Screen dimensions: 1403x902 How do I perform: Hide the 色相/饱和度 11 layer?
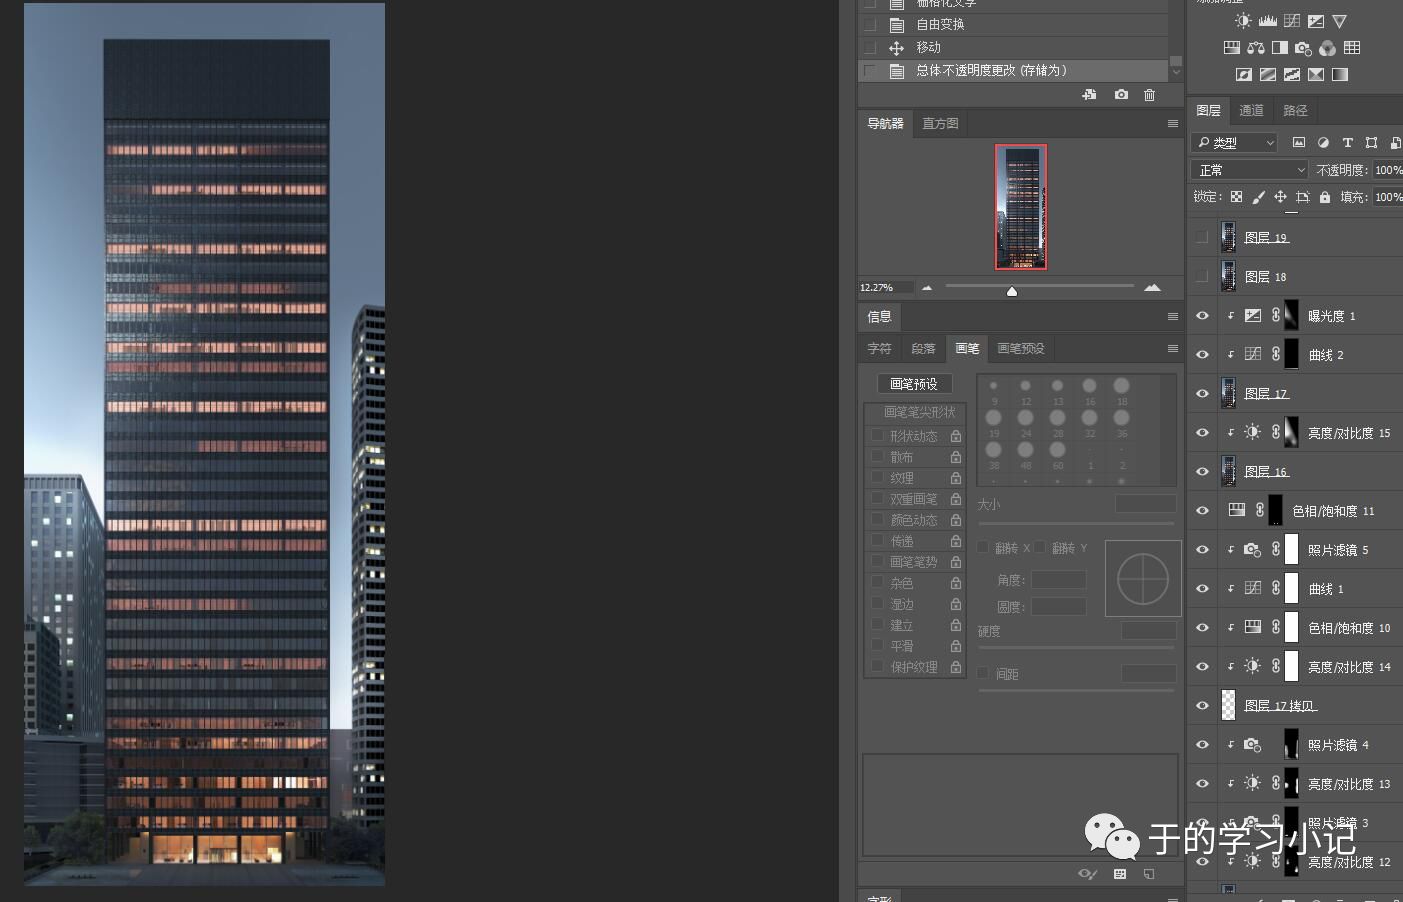(1202, 510)
